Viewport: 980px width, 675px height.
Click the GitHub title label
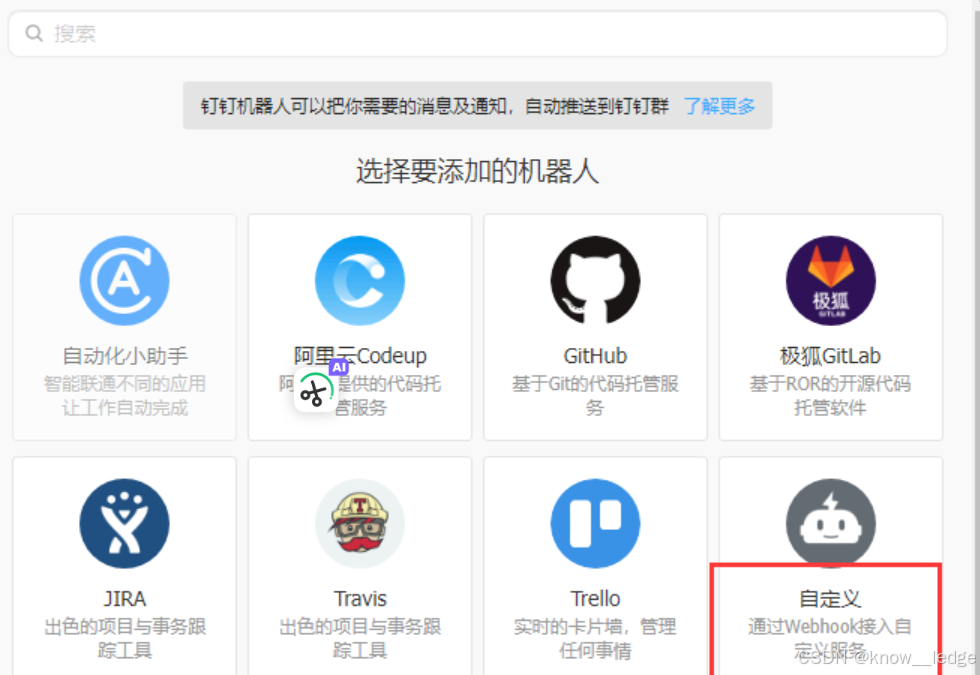[x=595, y=356]
